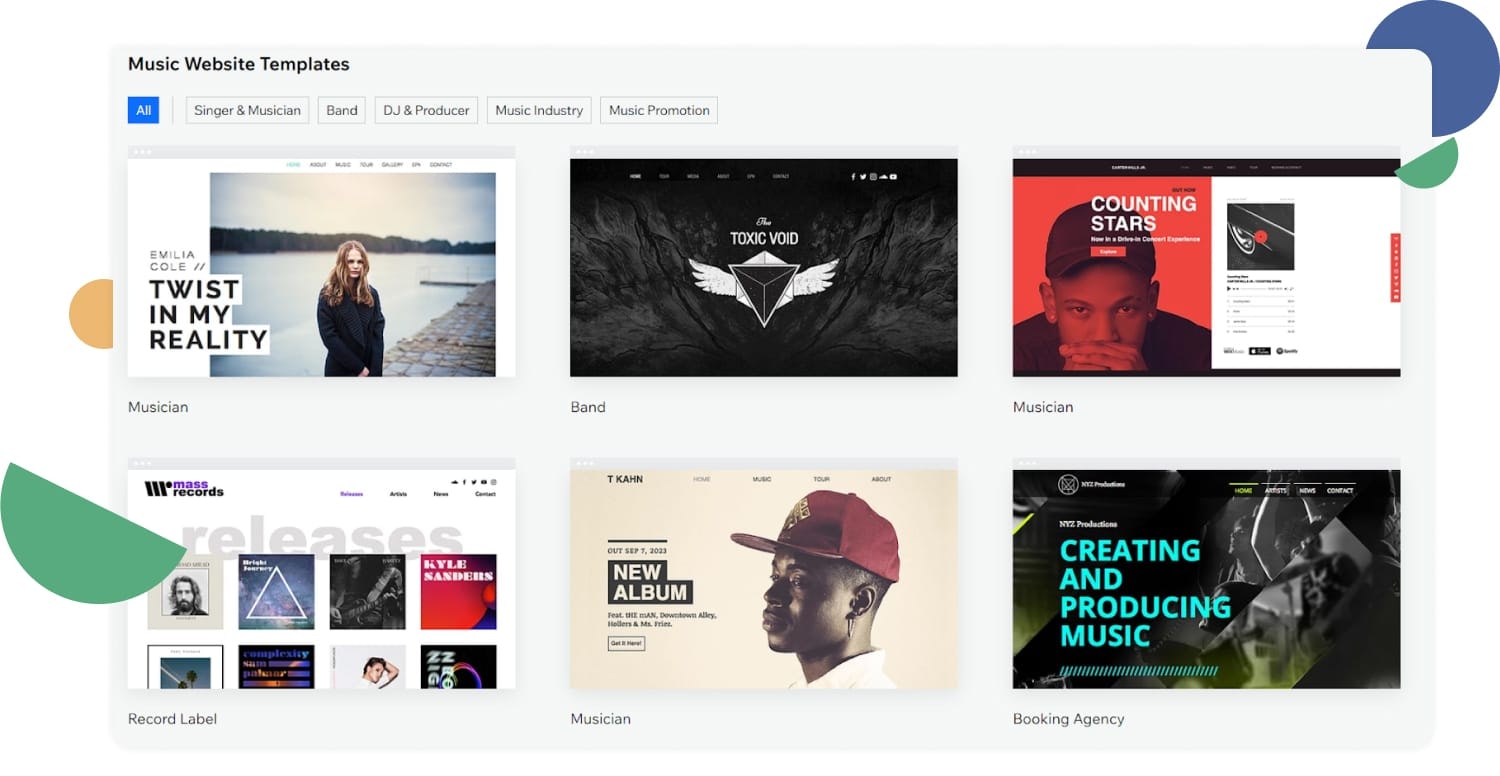
Task: Click the Get It Here button
Action: 626,643
